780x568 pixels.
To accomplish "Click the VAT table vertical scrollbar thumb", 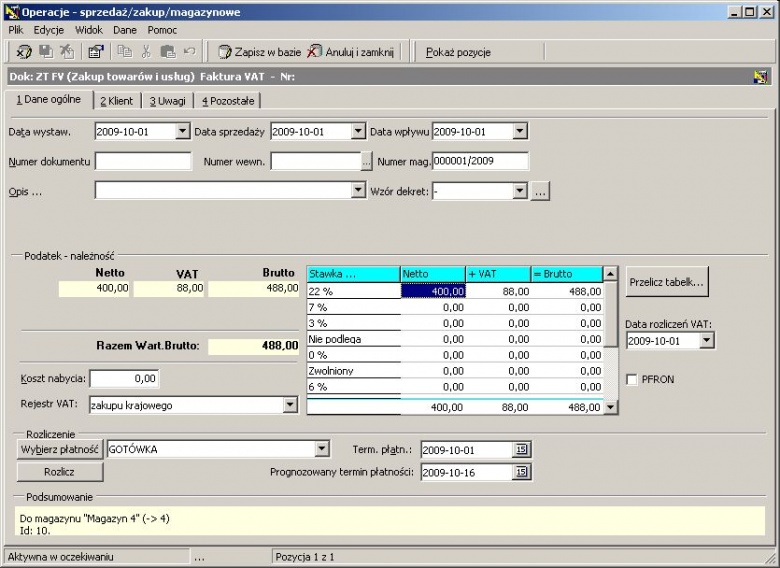I will 610,314.
